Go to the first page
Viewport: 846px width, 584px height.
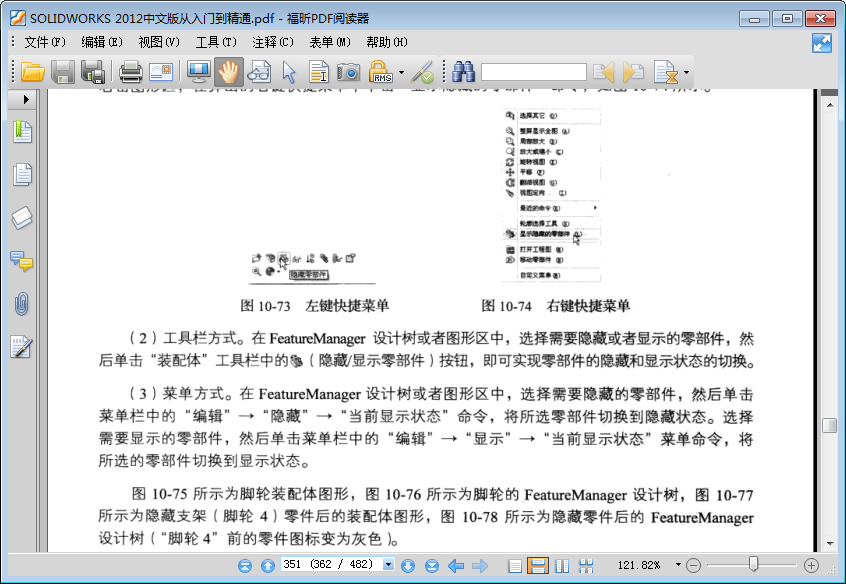pos(245,566)
